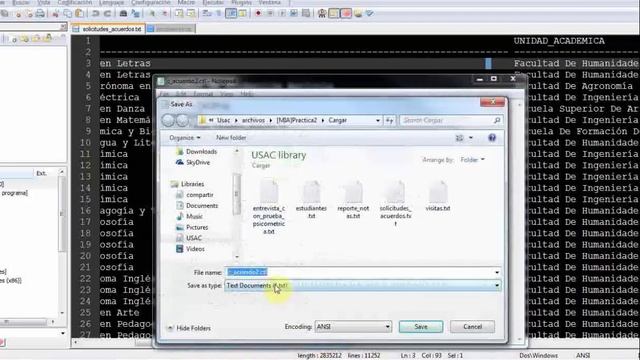Click the Redo arrow in Notepad++ toolbar
Viewport: 640px width, 360px height.
(107, 13)
